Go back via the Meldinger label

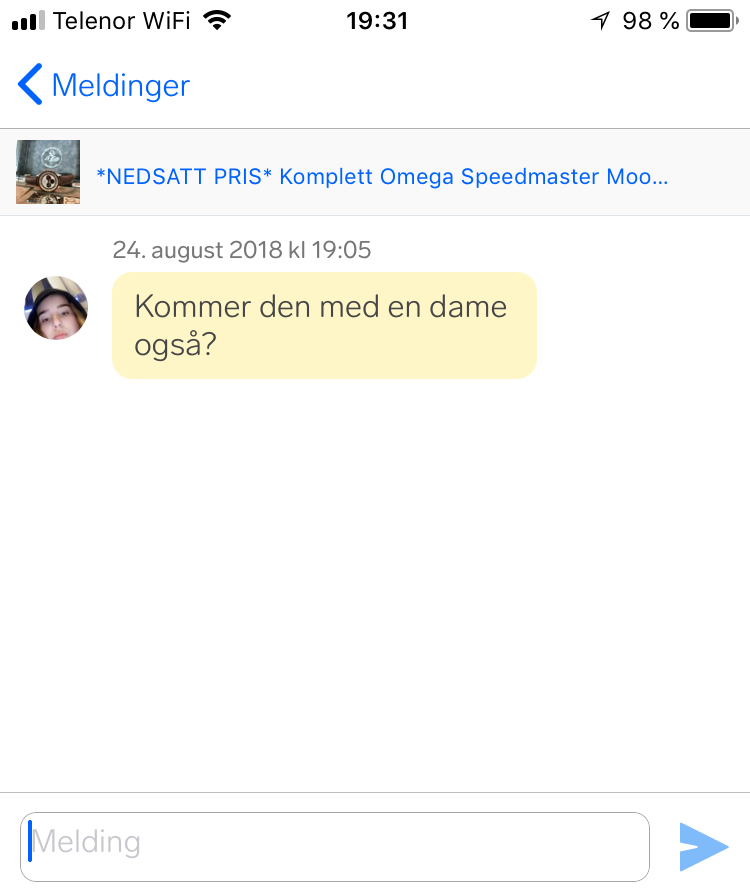(120, 86)
